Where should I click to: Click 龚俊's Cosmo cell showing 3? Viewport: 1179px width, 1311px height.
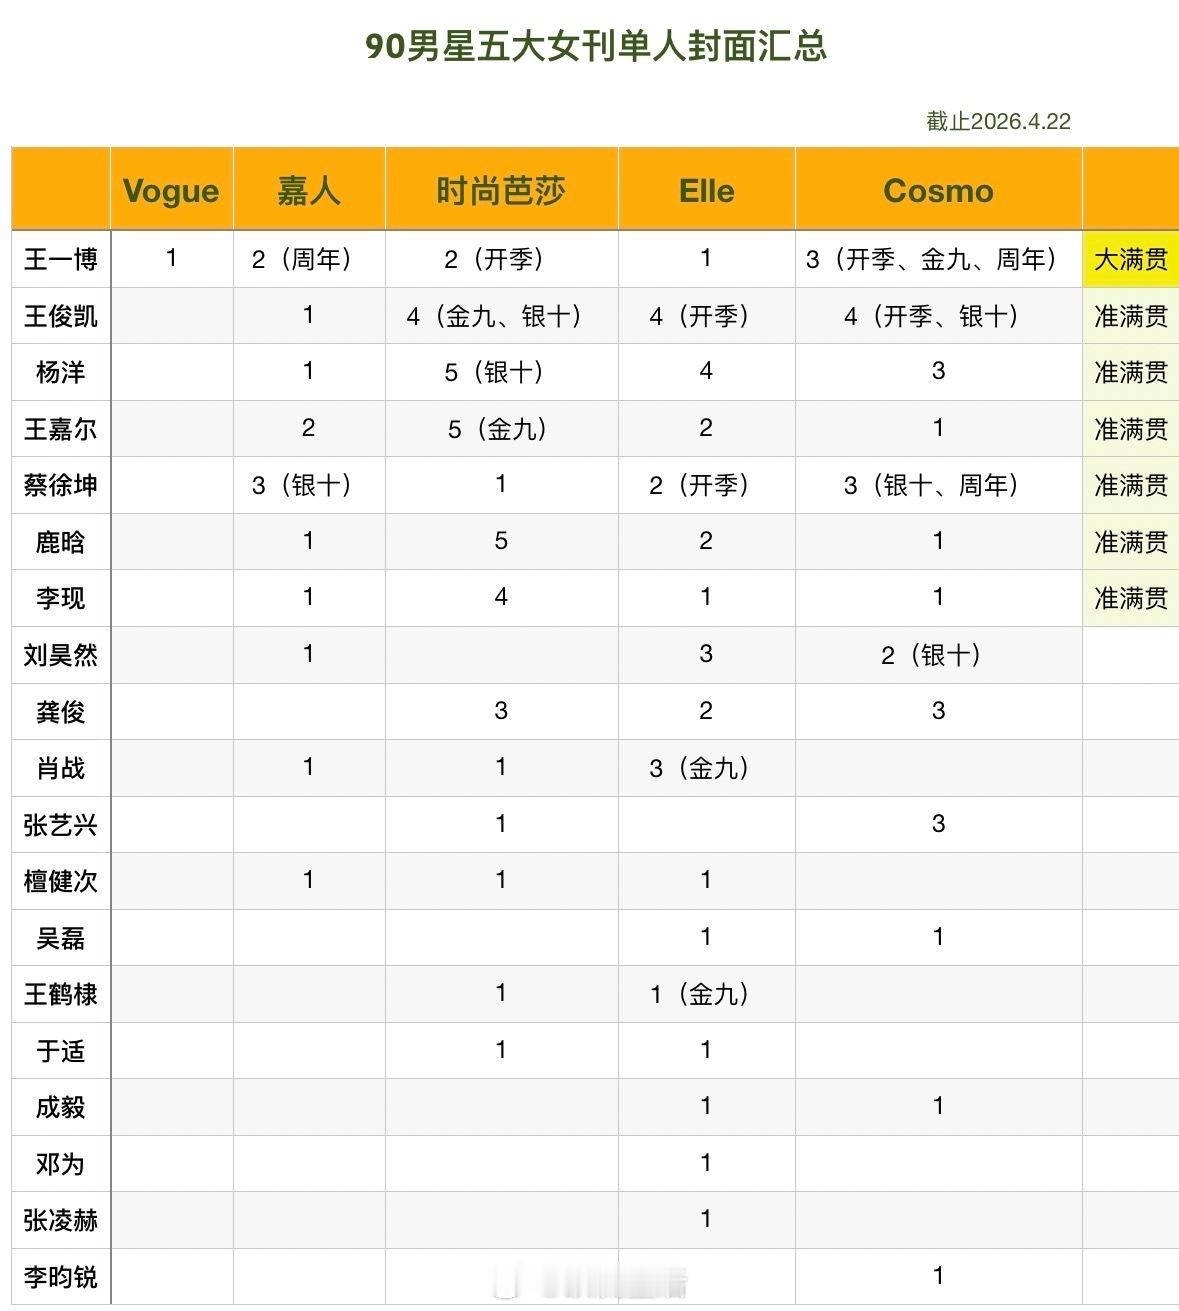tap(938, 710)
